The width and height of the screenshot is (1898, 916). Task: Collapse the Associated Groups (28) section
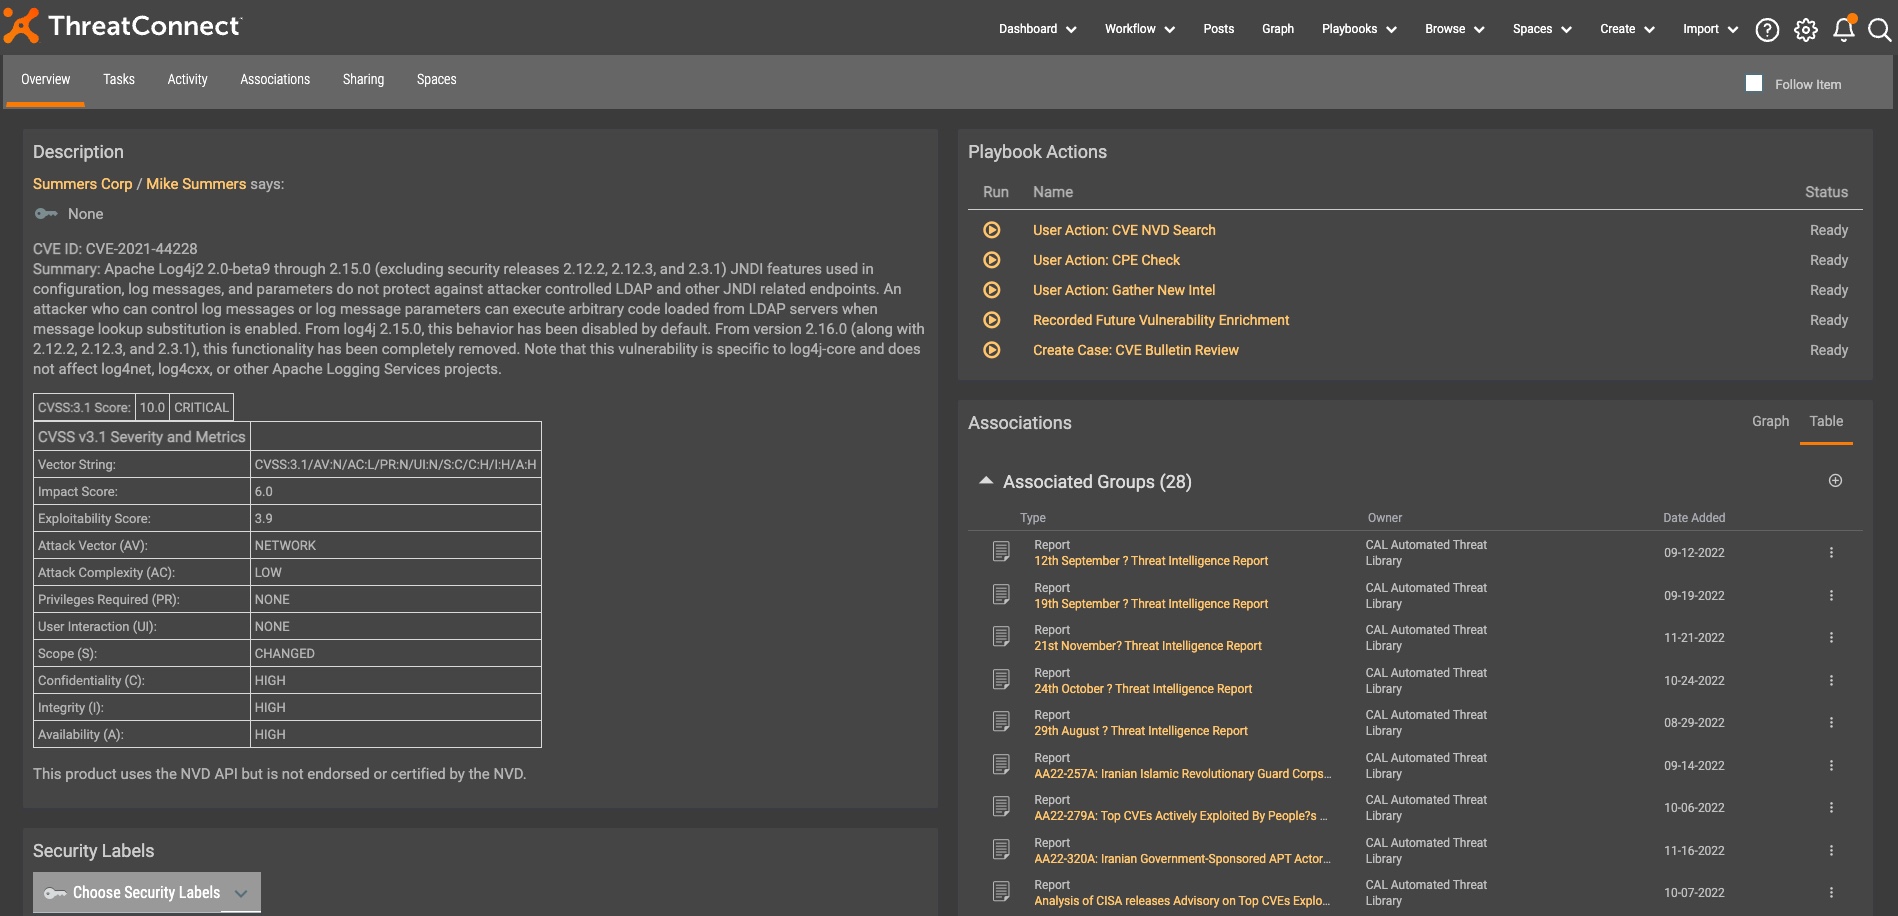point(986,481)
